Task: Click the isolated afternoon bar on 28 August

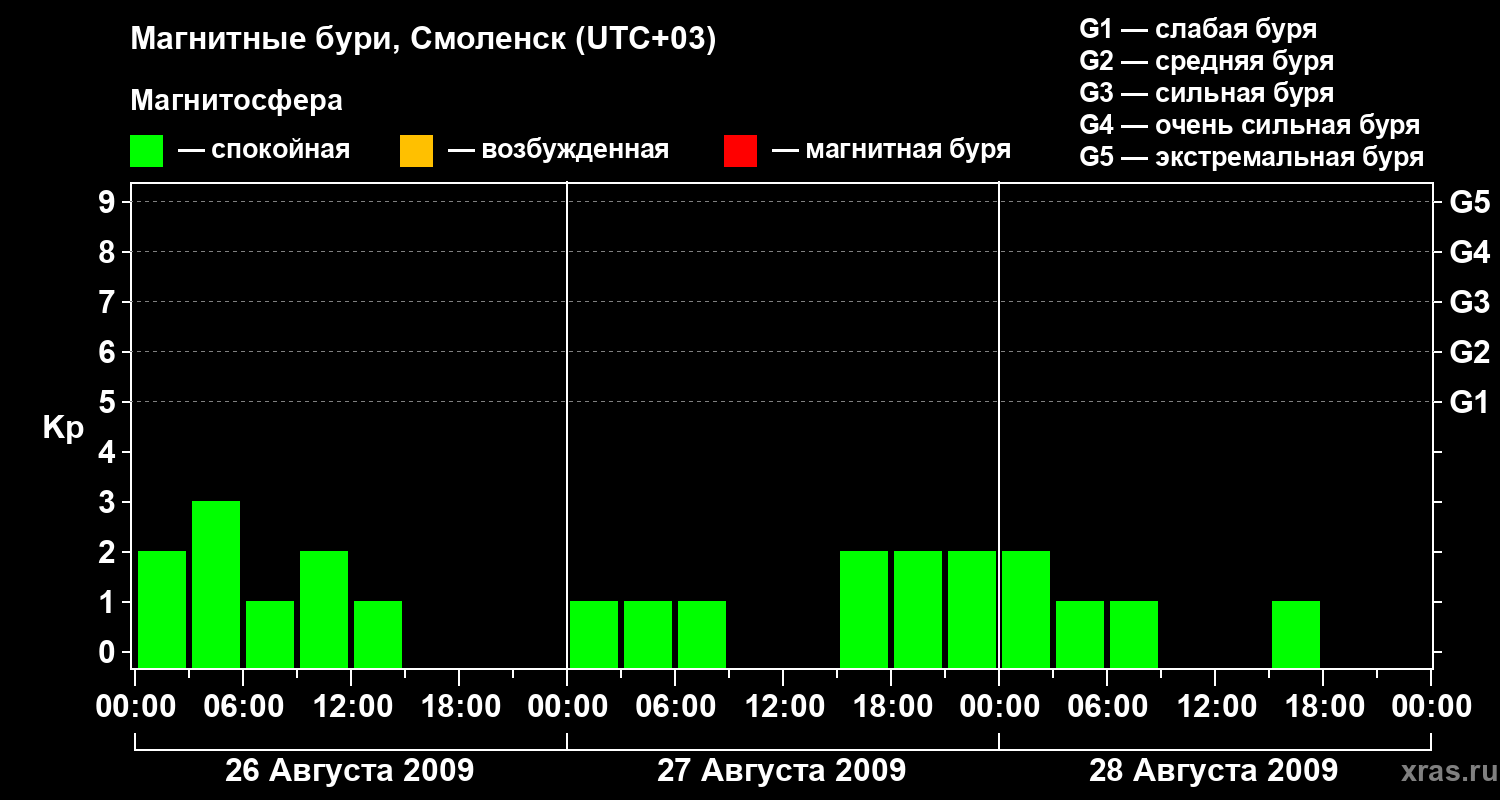Action: (1296, 634)
